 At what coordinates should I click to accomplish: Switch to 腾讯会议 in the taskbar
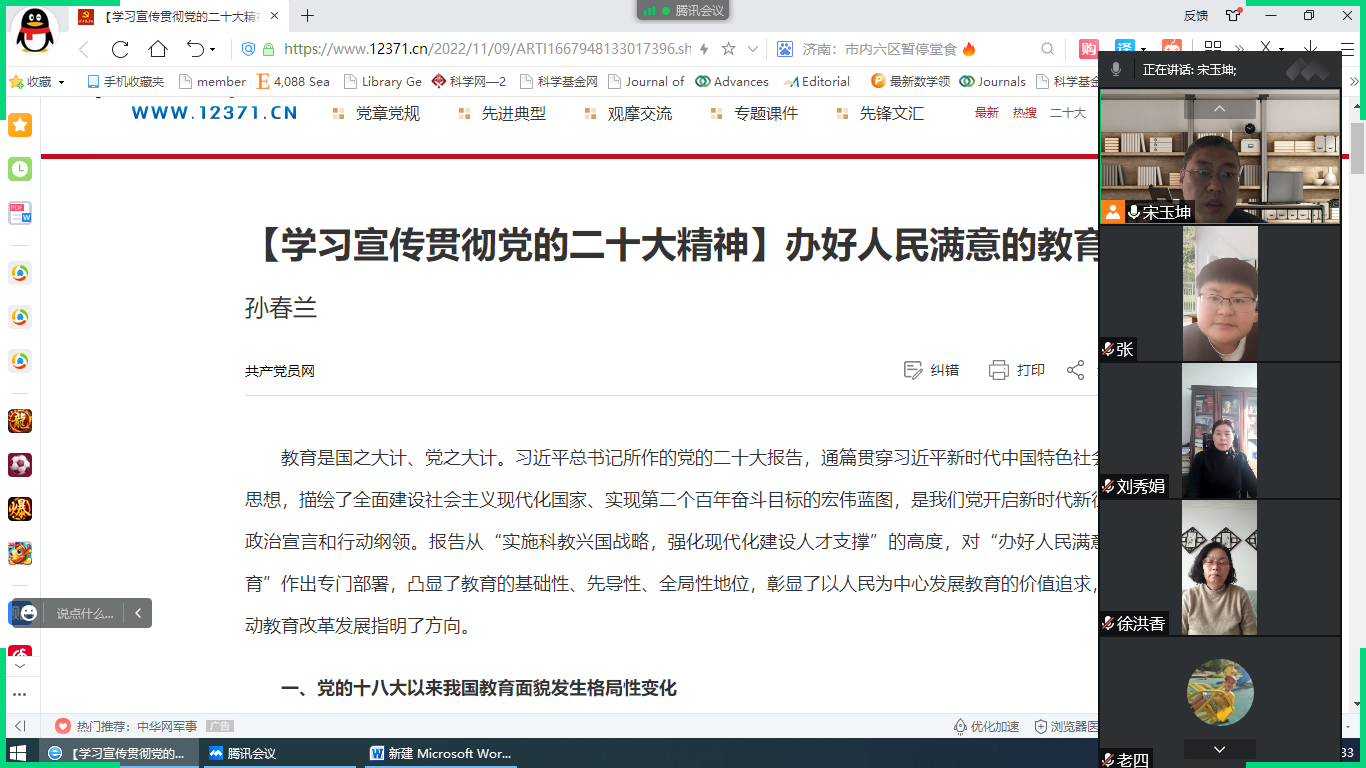point(279,753)
